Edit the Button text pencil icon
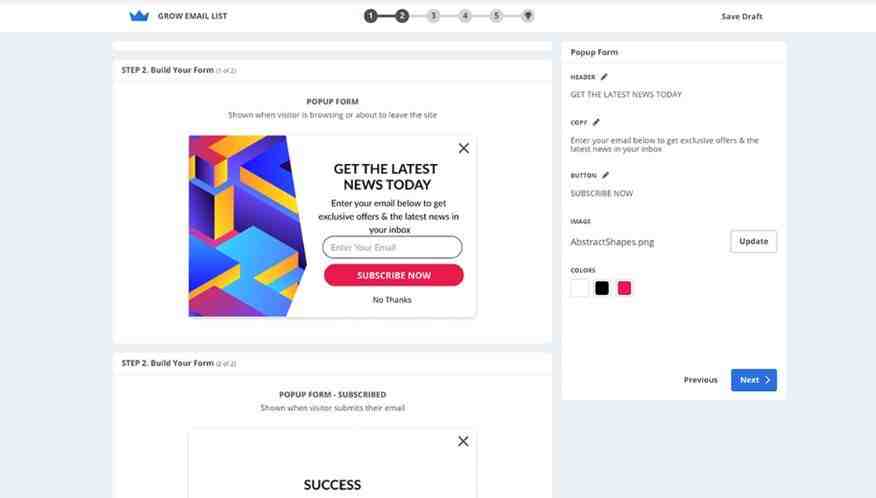 [605, 175]
